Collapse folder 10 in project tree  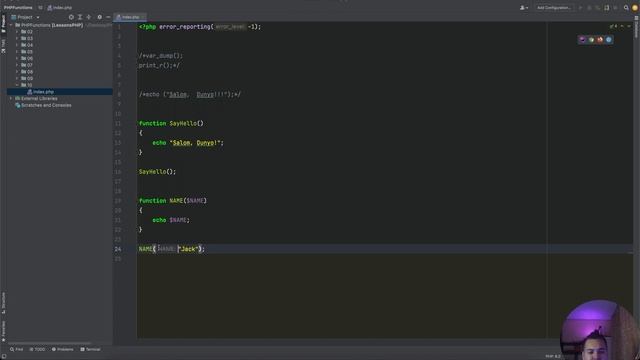tap(17, 85)
